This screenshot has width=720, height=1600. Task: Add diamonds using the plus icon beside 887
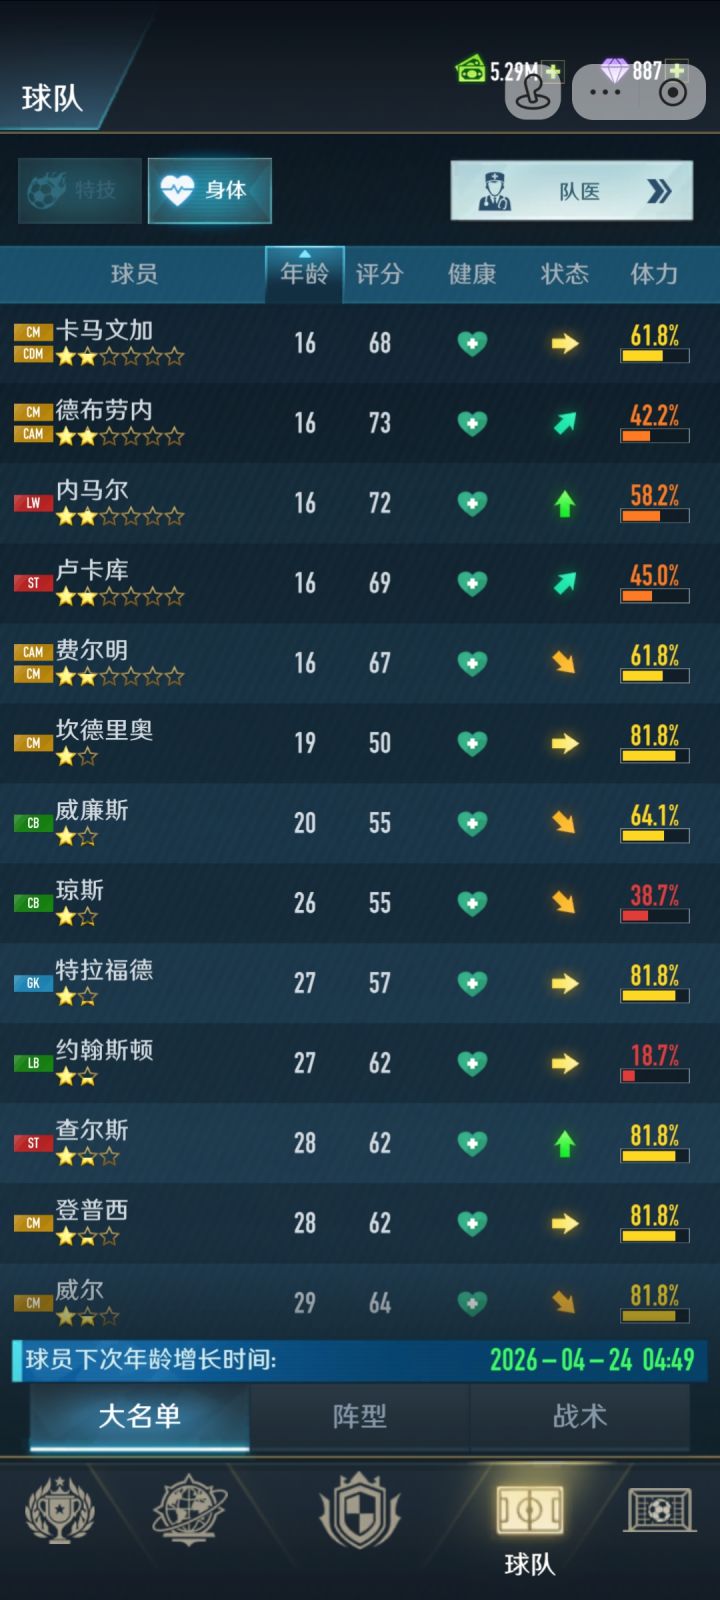(x=677, y=71)
